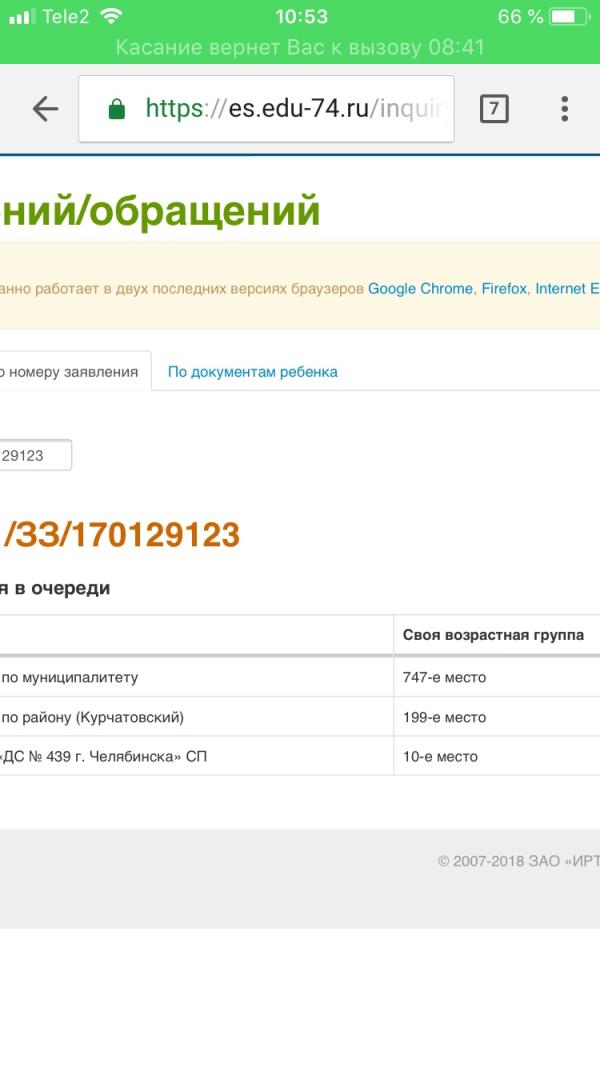Click the "199-е место" cell
600x1066 pixels.
pos(444,717)
